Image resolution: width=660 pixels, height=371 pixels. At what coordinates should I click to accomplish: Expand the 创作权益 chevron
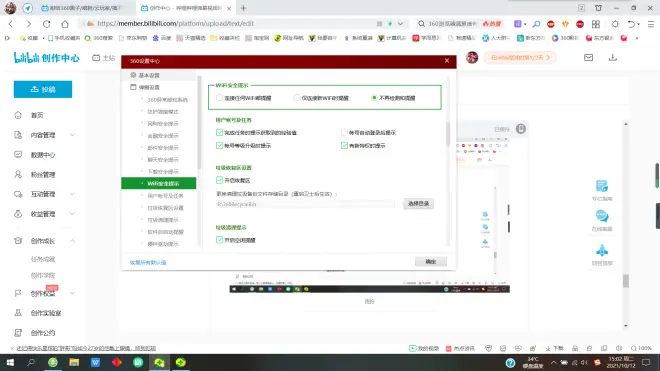(x=72, y=293)
